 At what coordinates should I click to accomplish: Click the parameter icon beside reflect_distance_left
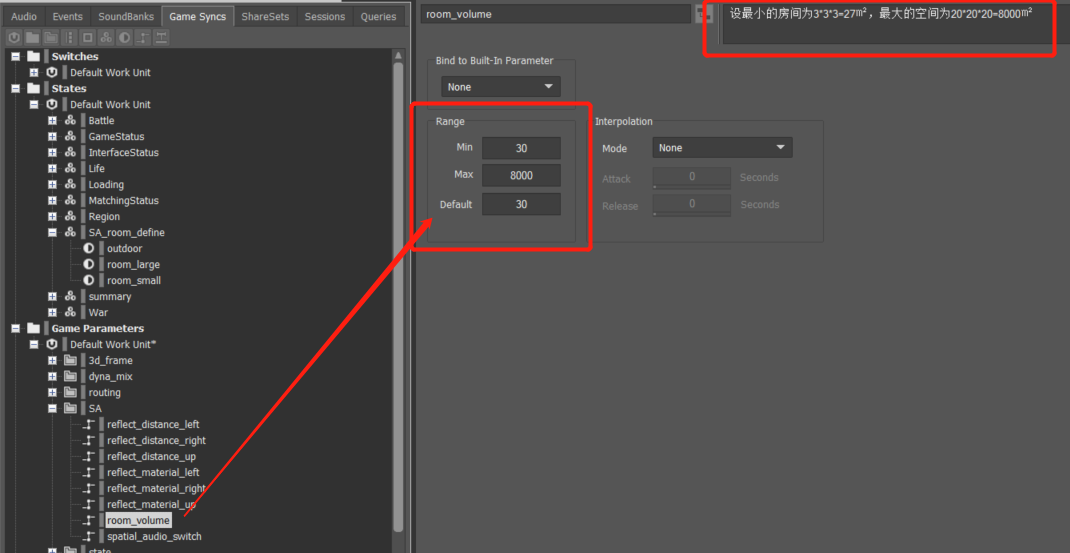[89, 425]
